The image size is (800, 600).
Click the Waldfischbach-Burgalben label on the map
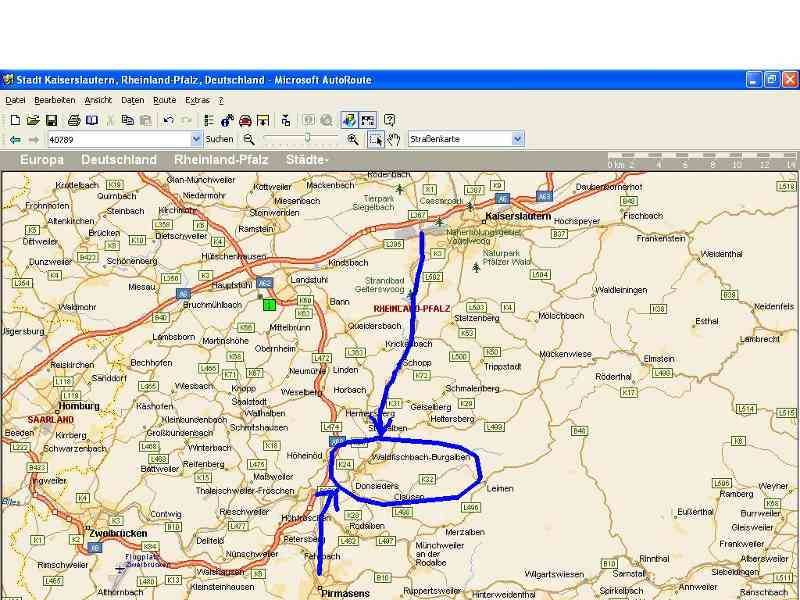(x=421, y=458)
